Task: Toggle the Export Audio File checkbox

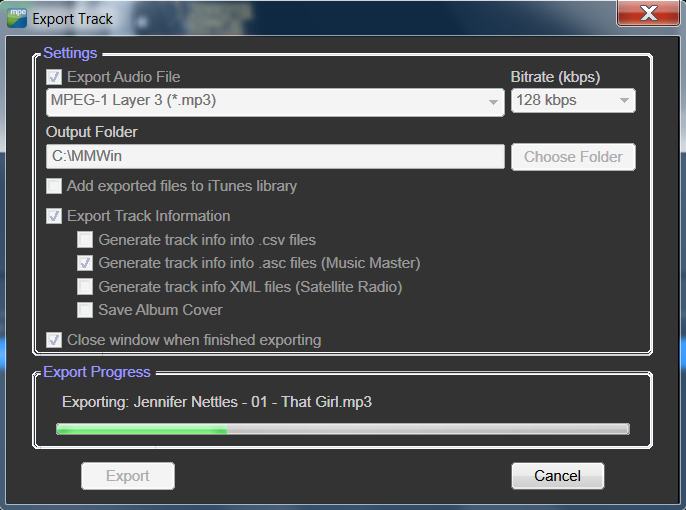Action: point(55,77)
